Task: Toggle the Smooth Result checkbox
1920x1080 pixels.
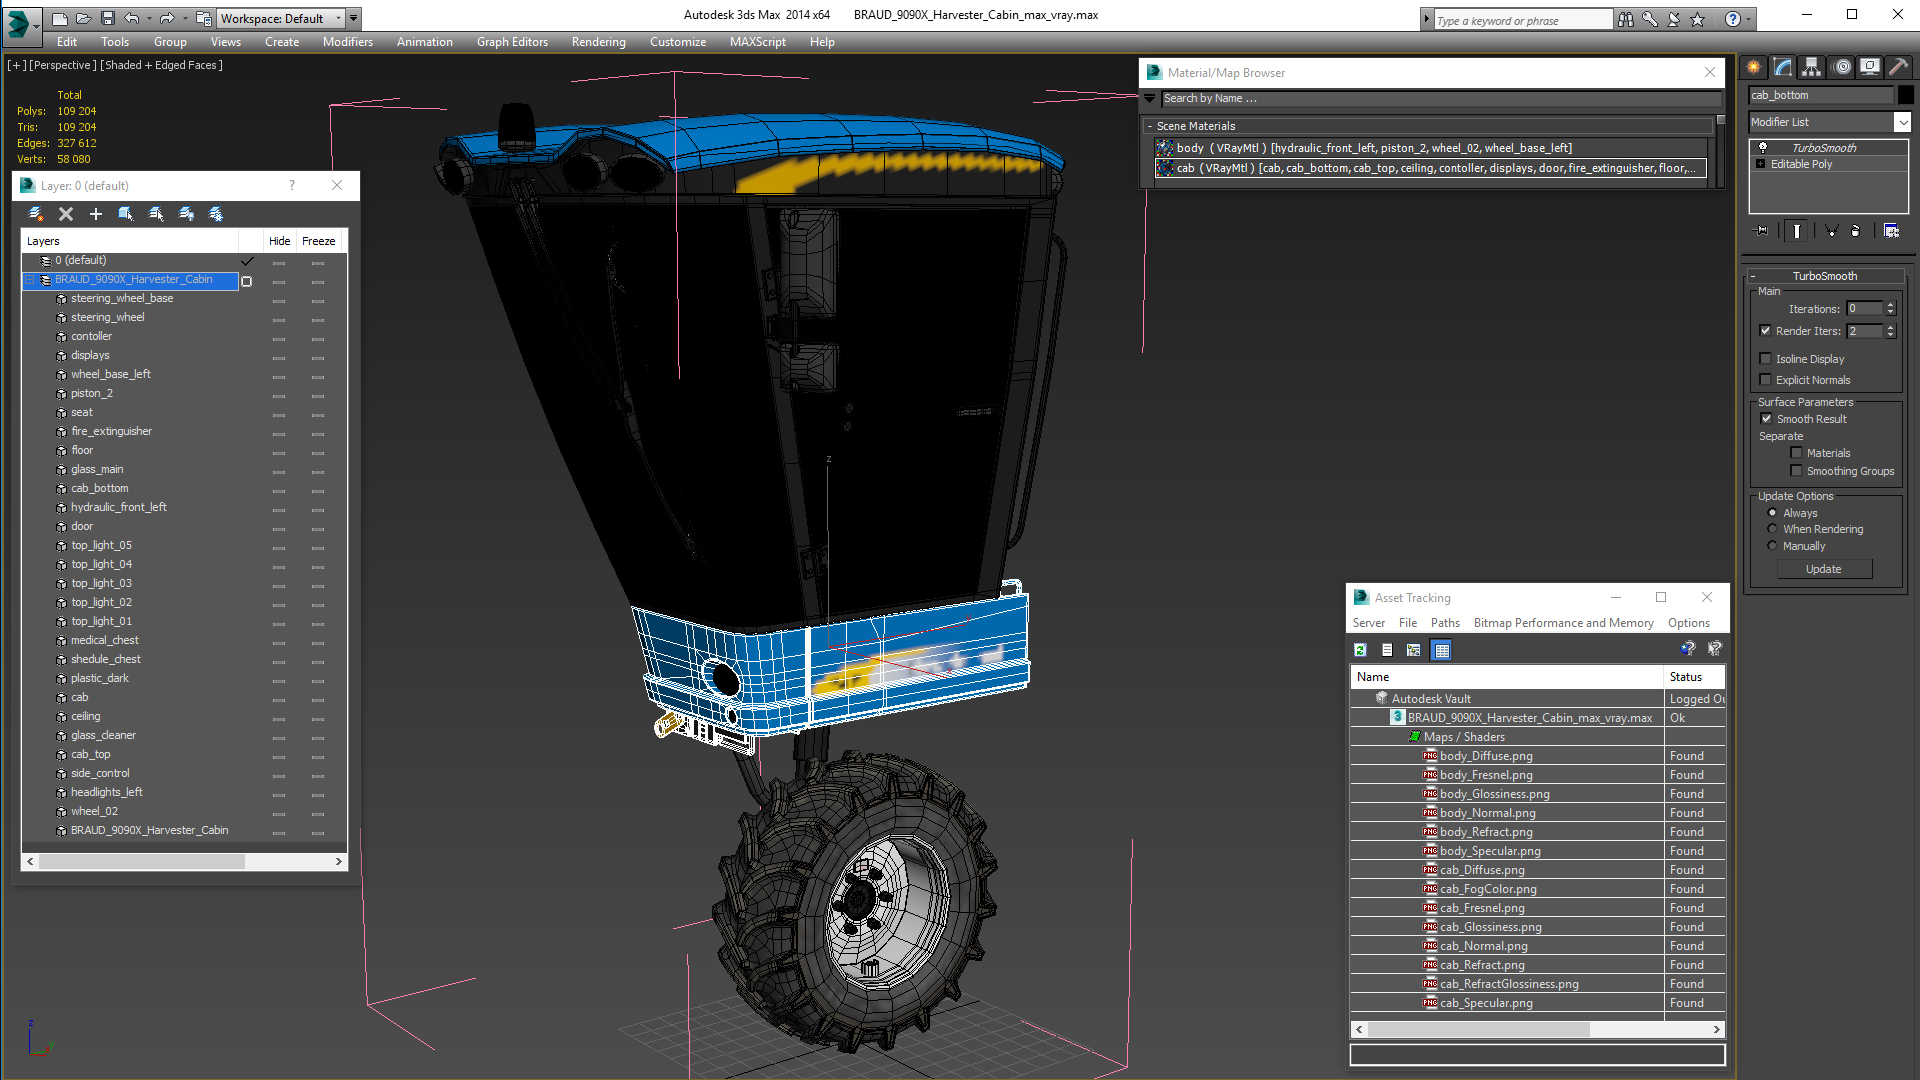Action: (1766, 419)
